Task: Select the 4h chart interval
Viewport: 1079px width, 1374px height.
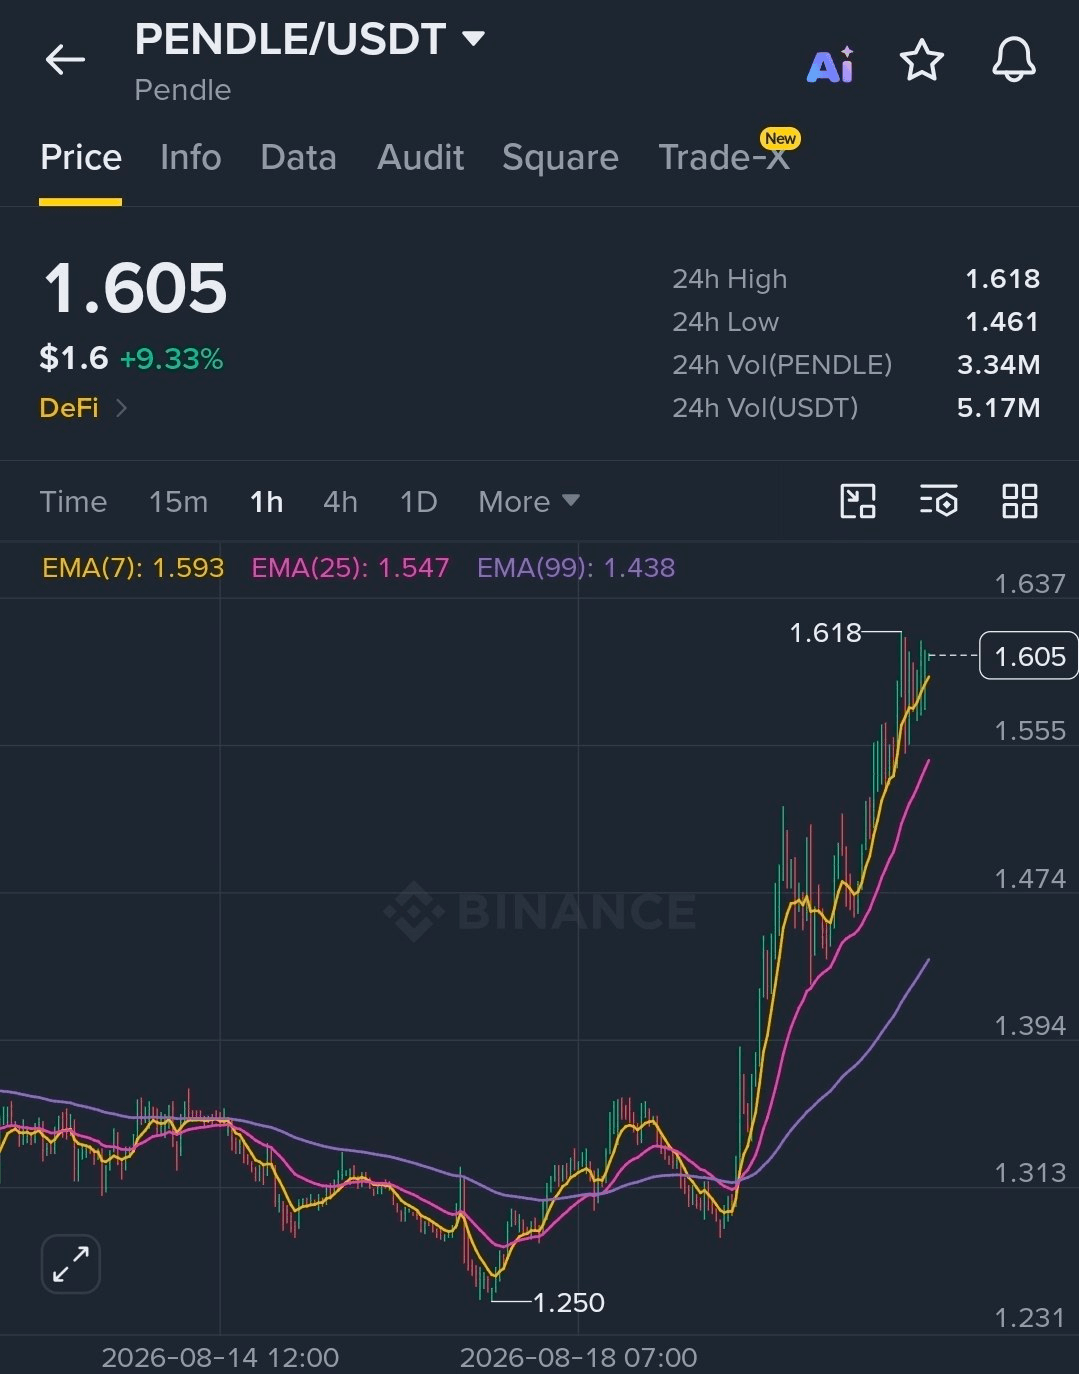Action: 340,501
